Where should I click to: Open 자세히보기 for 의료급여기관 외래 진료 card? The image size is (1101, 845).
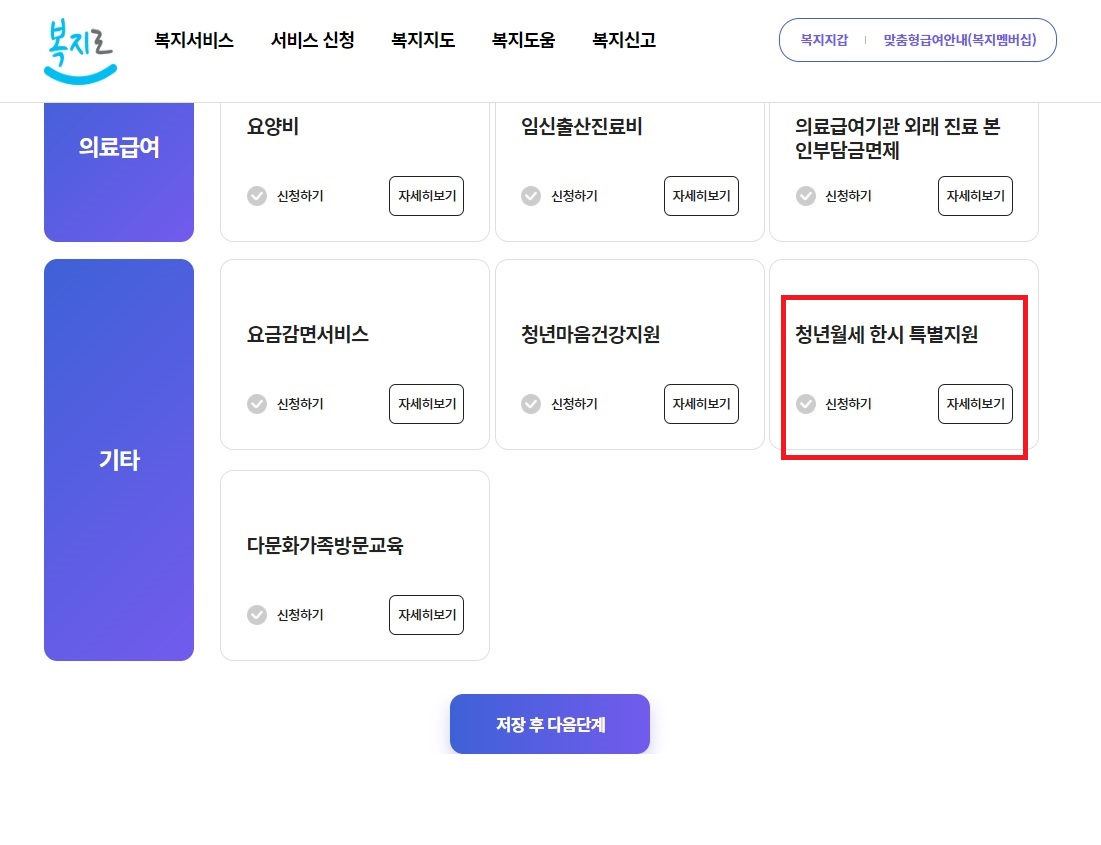[975, 196]
